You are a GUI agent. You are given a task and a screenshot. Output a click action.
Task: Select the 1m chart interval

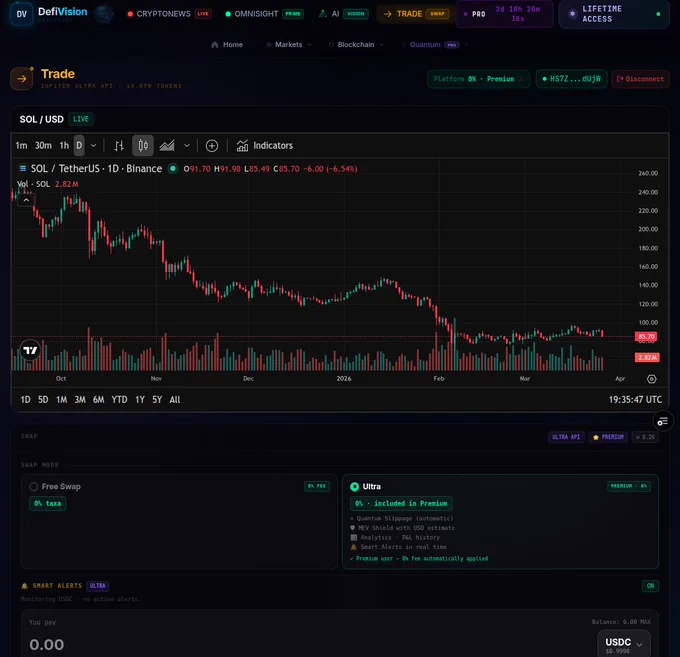coord(21,146)
